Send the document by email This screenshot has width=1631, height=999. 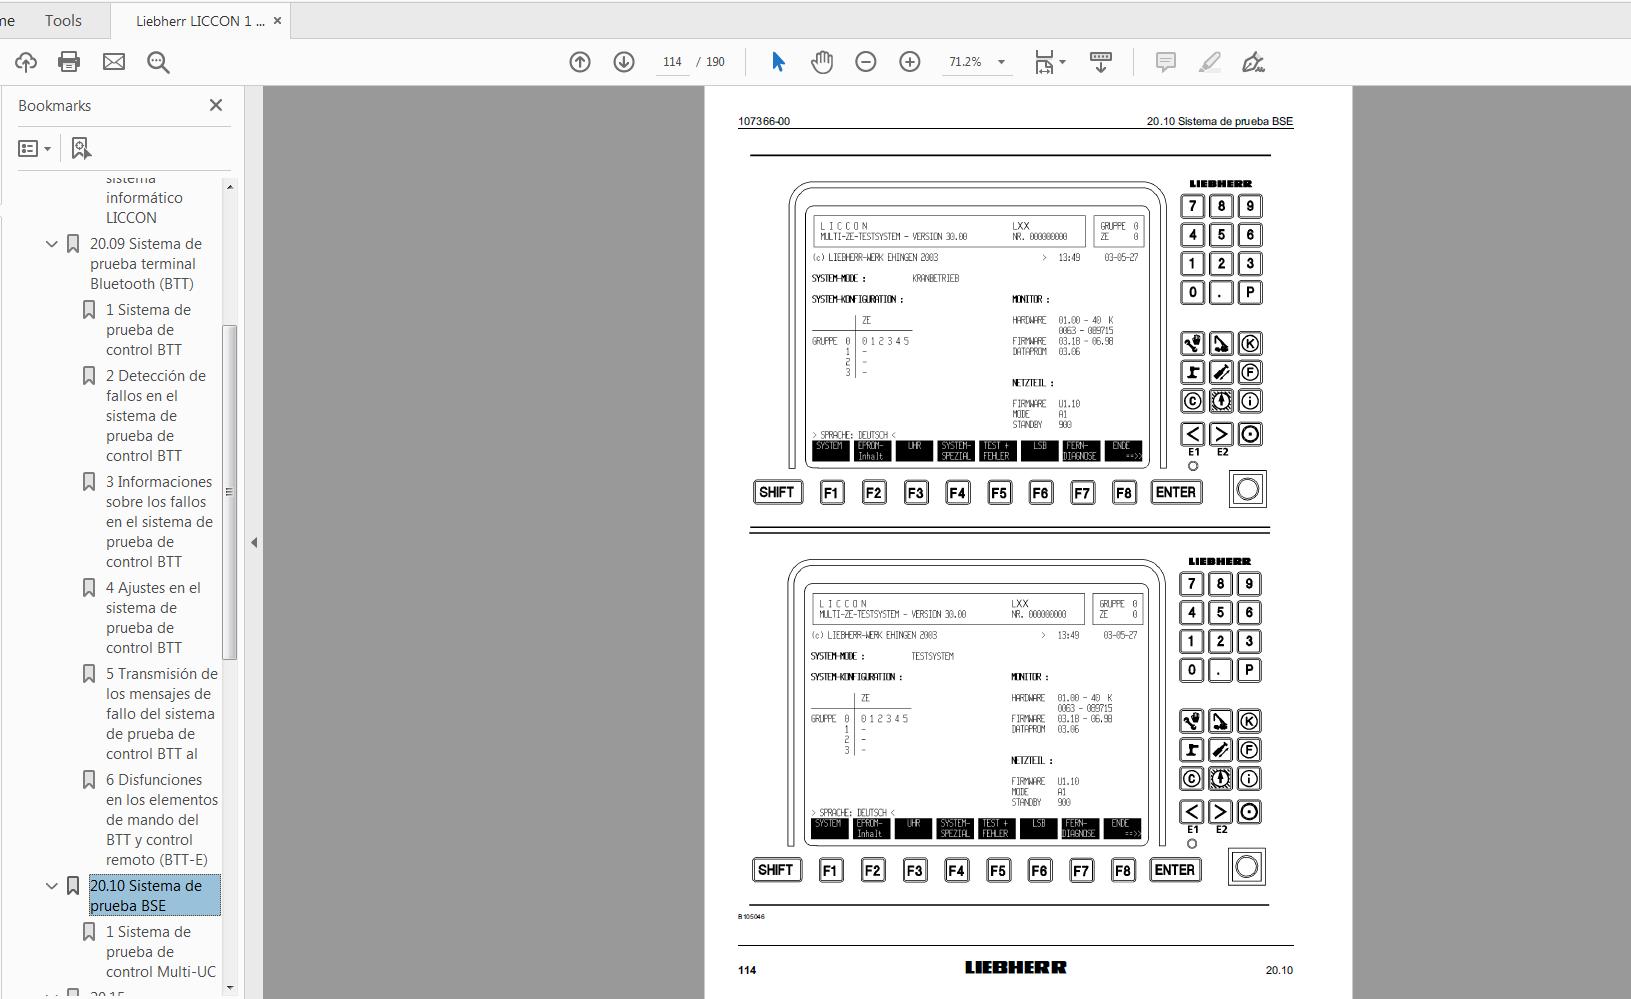click(x=113, y=61)
